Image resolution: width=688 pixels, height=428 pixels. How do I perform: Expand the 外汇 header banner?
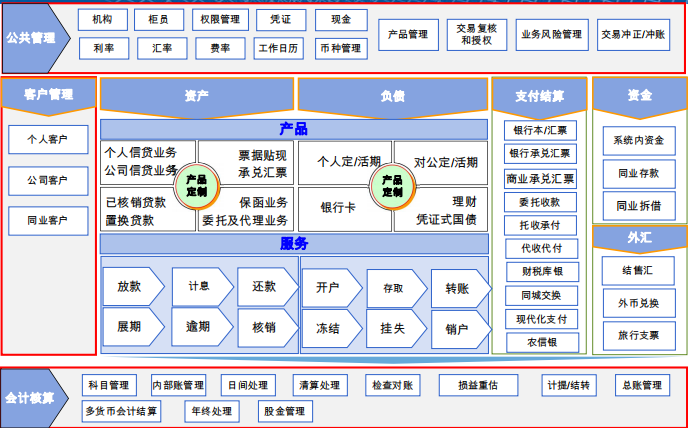639,238
